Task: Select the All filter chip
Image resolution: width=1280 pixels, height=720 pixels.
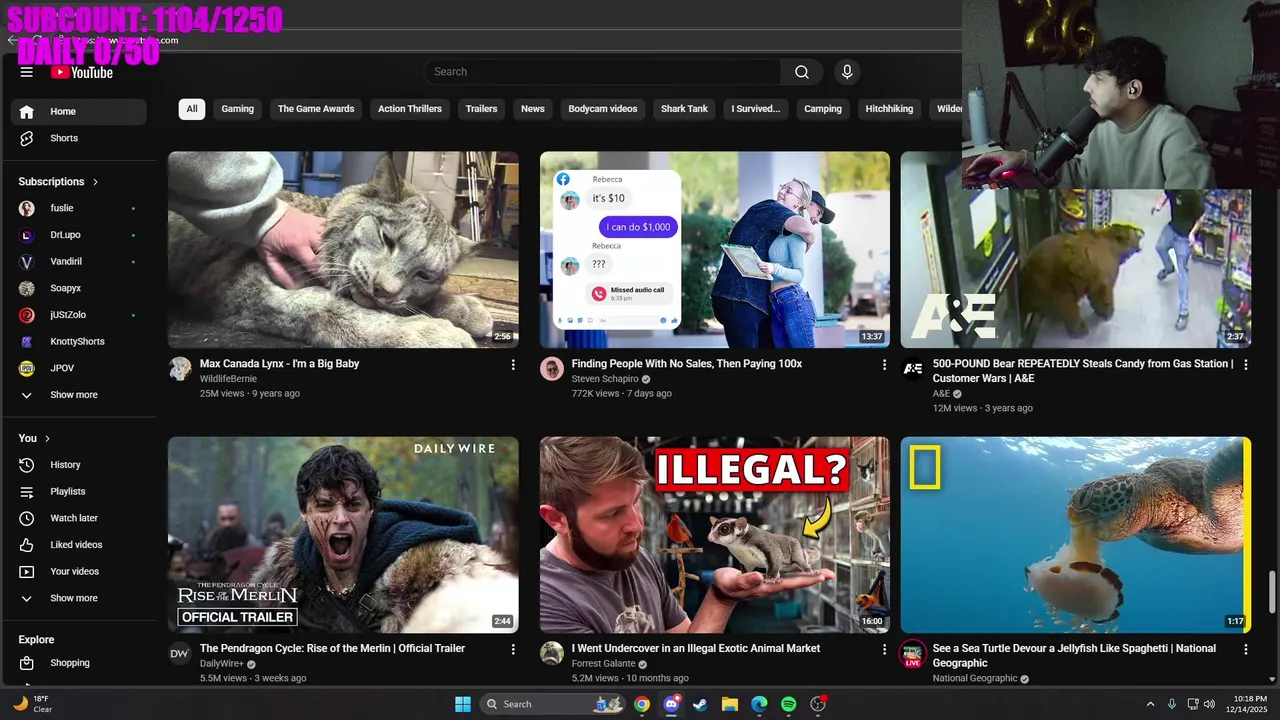Action: (192, 109)
